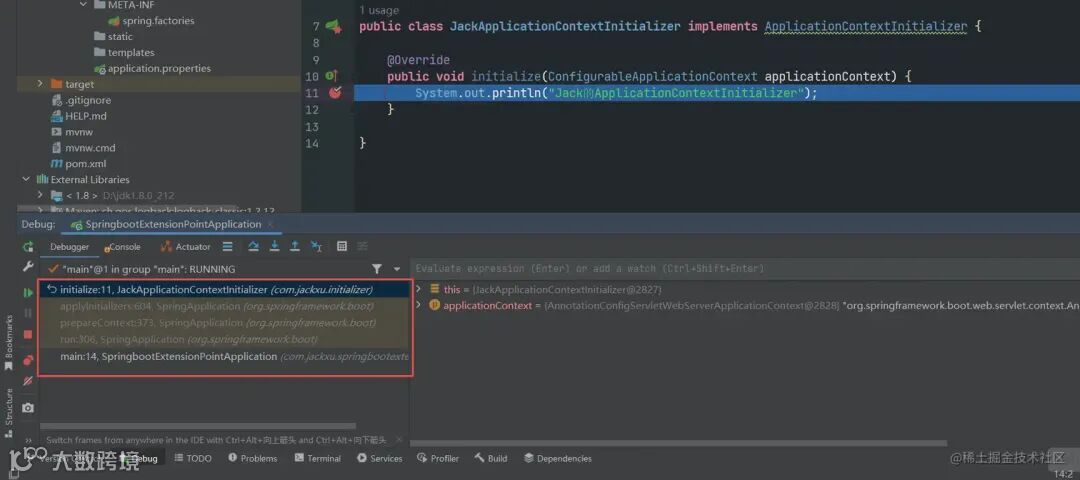Focus the Evaluate expression input field

click(745, 269)
